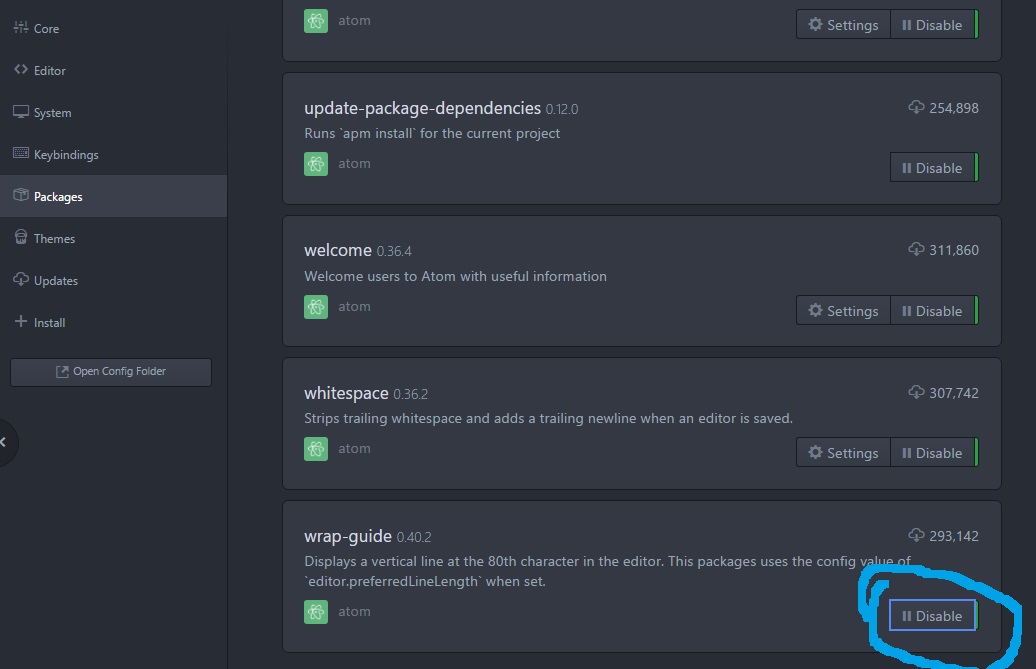This screenshot has width=1036, height=669.
Task: Click atom avatar under update-package-dependencies
Action: coord(316,164)
